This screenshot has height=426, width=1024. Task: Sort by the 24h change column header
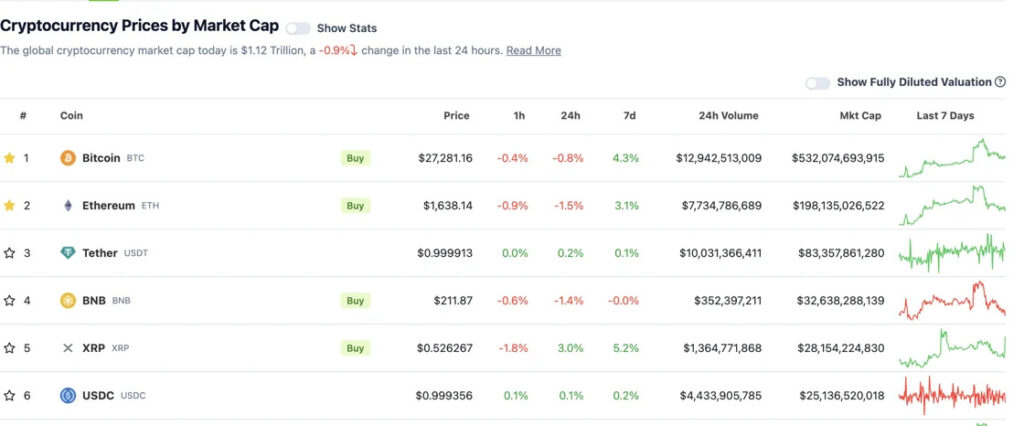point(570,116)
